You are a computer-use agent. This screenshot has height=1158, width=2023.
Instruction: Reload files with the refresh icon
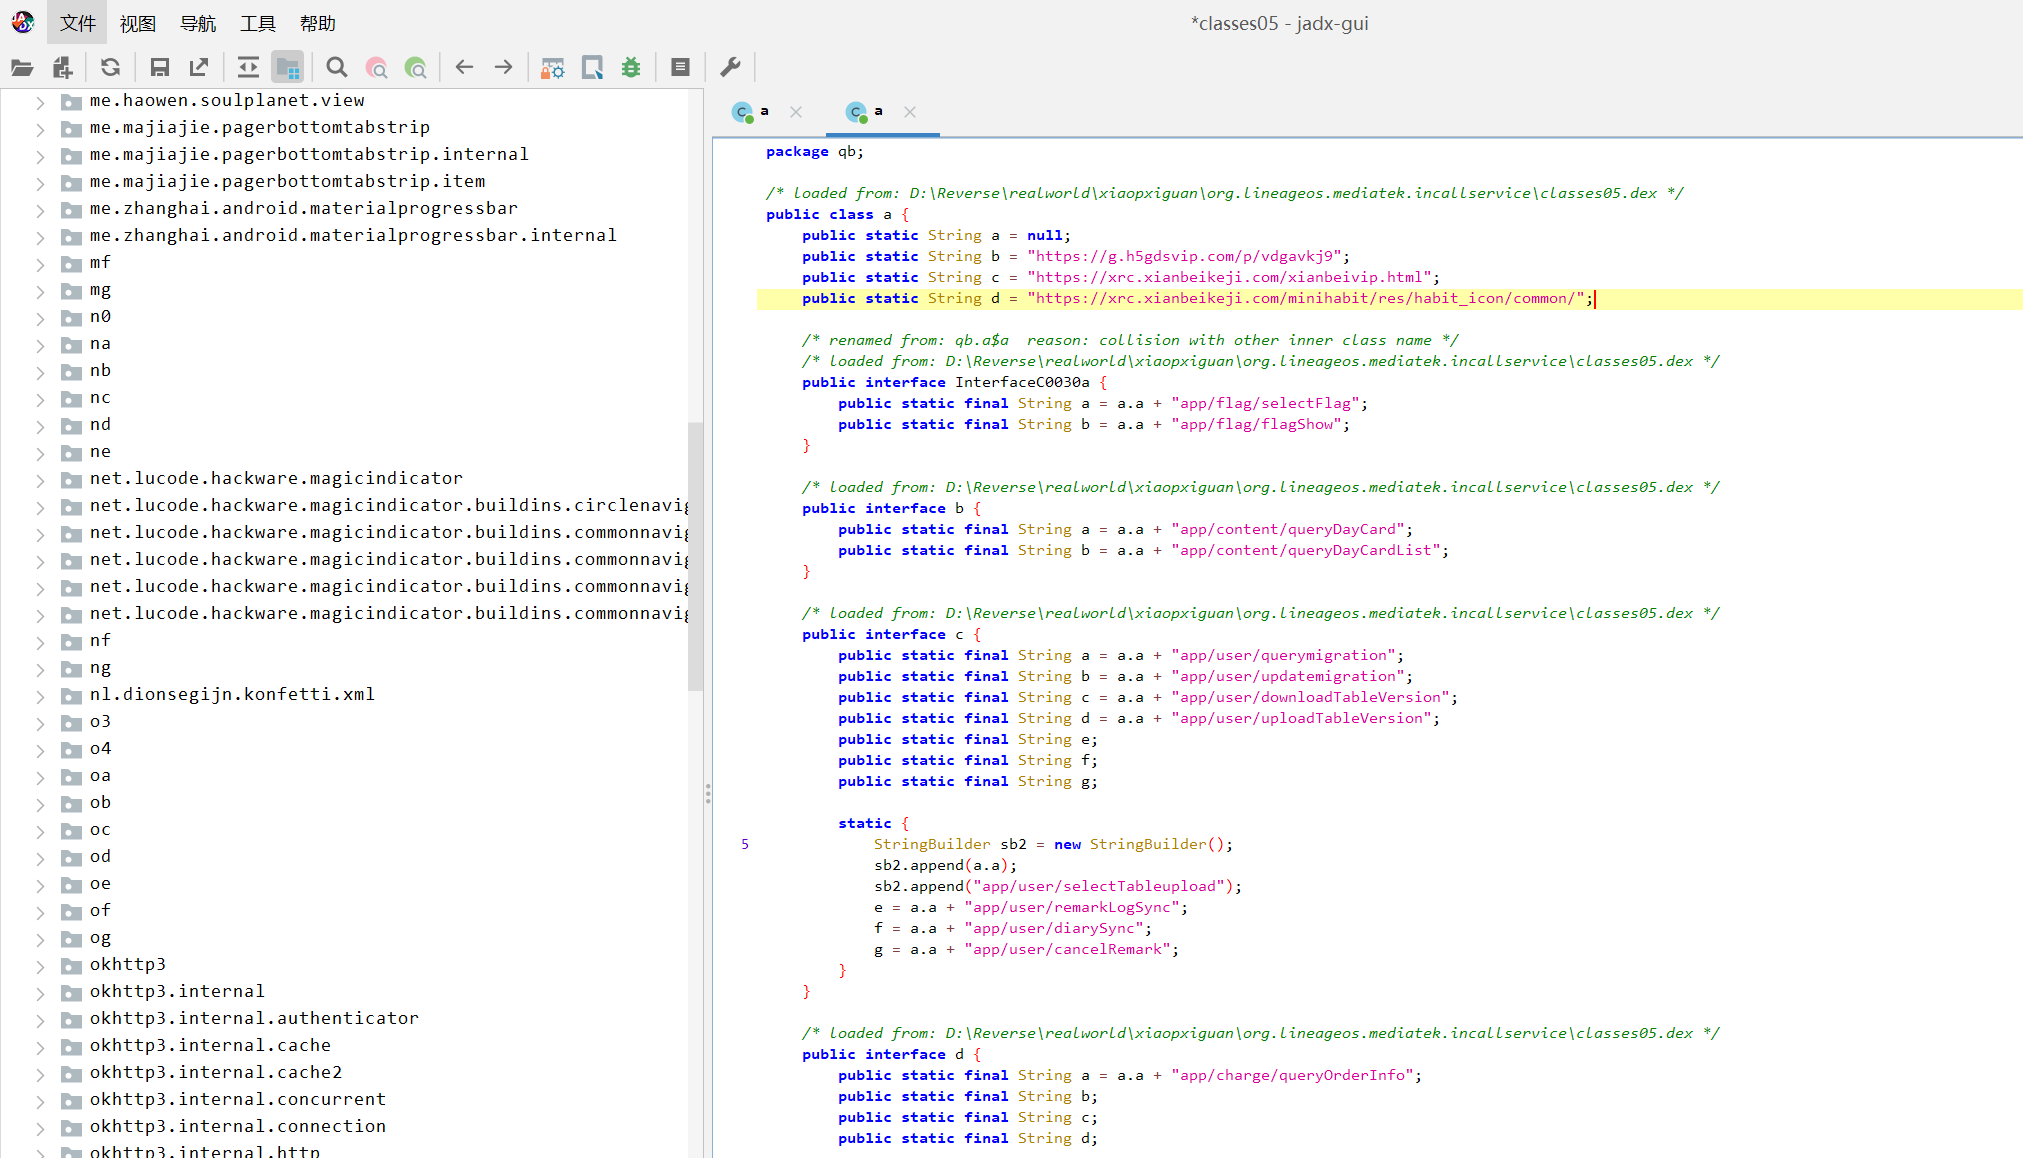click(110, 67)
